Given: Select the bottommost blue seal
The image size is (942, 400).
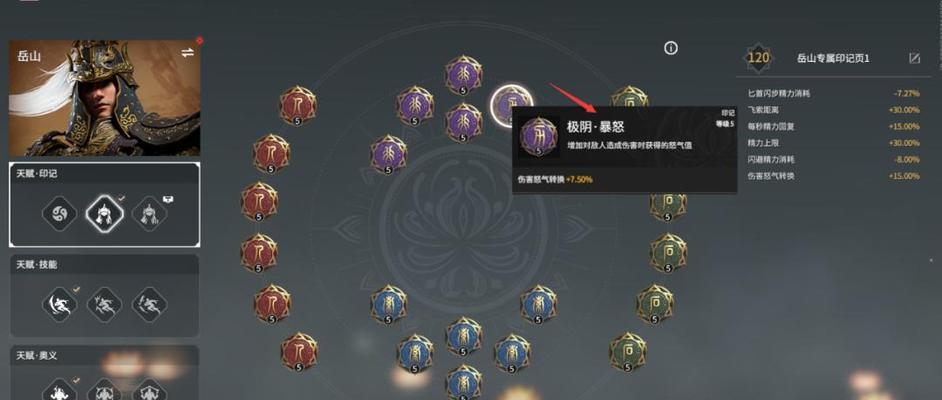Looking at the screenshot, I should [463, 382].
